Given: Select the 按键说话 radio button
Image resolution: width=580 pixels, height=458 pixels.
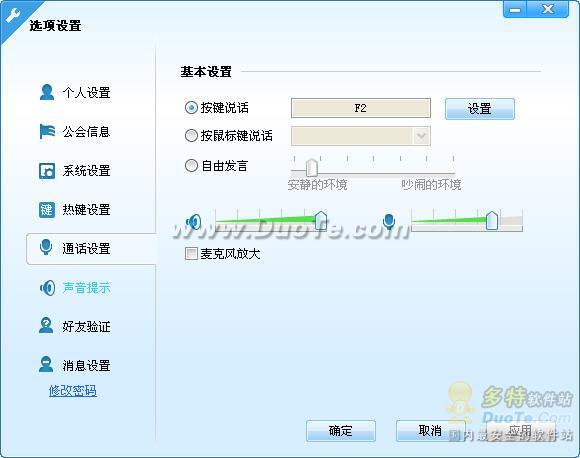Looking at the screenshot, I should [191, 108].
